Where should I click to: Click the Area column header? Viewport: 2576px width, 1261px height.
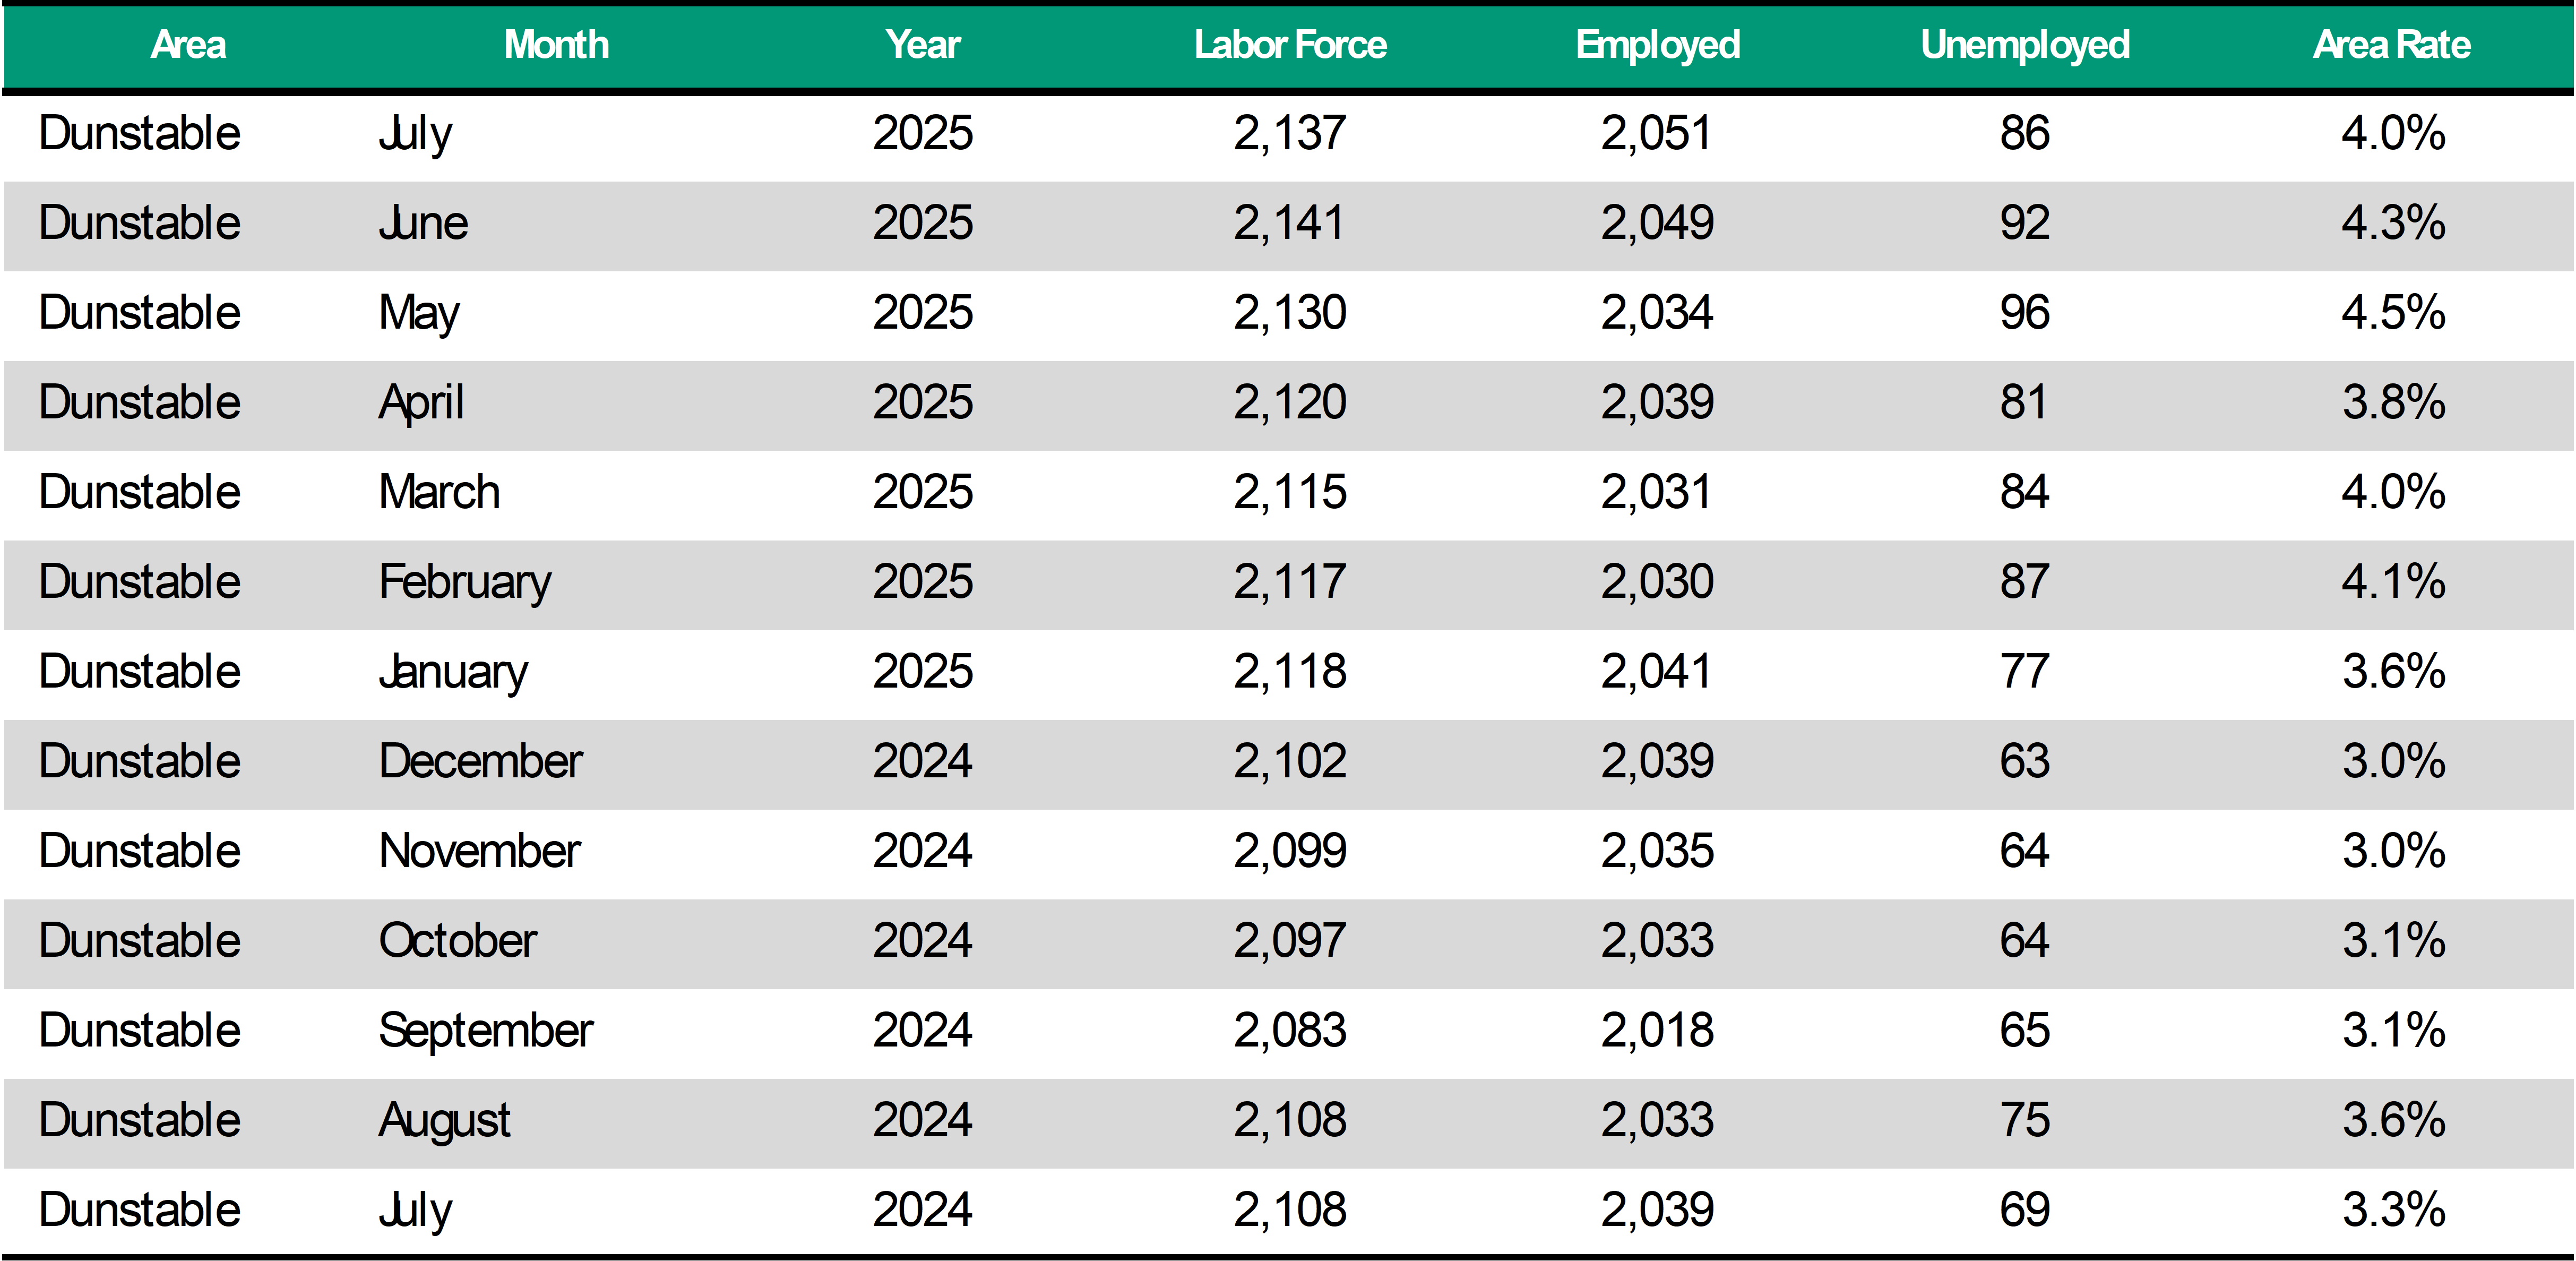click(188, 45)
